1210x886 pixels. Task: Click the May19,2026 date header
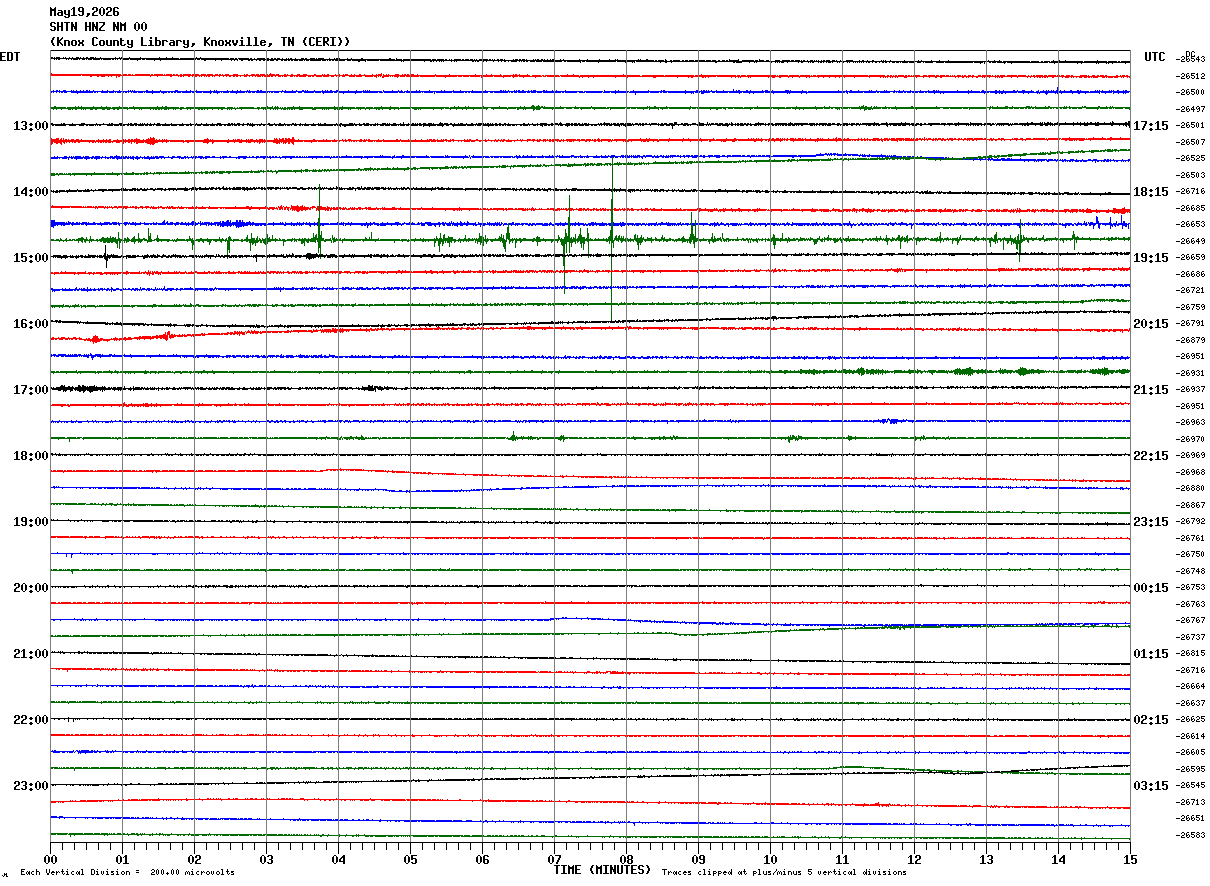click(x=84, y=12)
